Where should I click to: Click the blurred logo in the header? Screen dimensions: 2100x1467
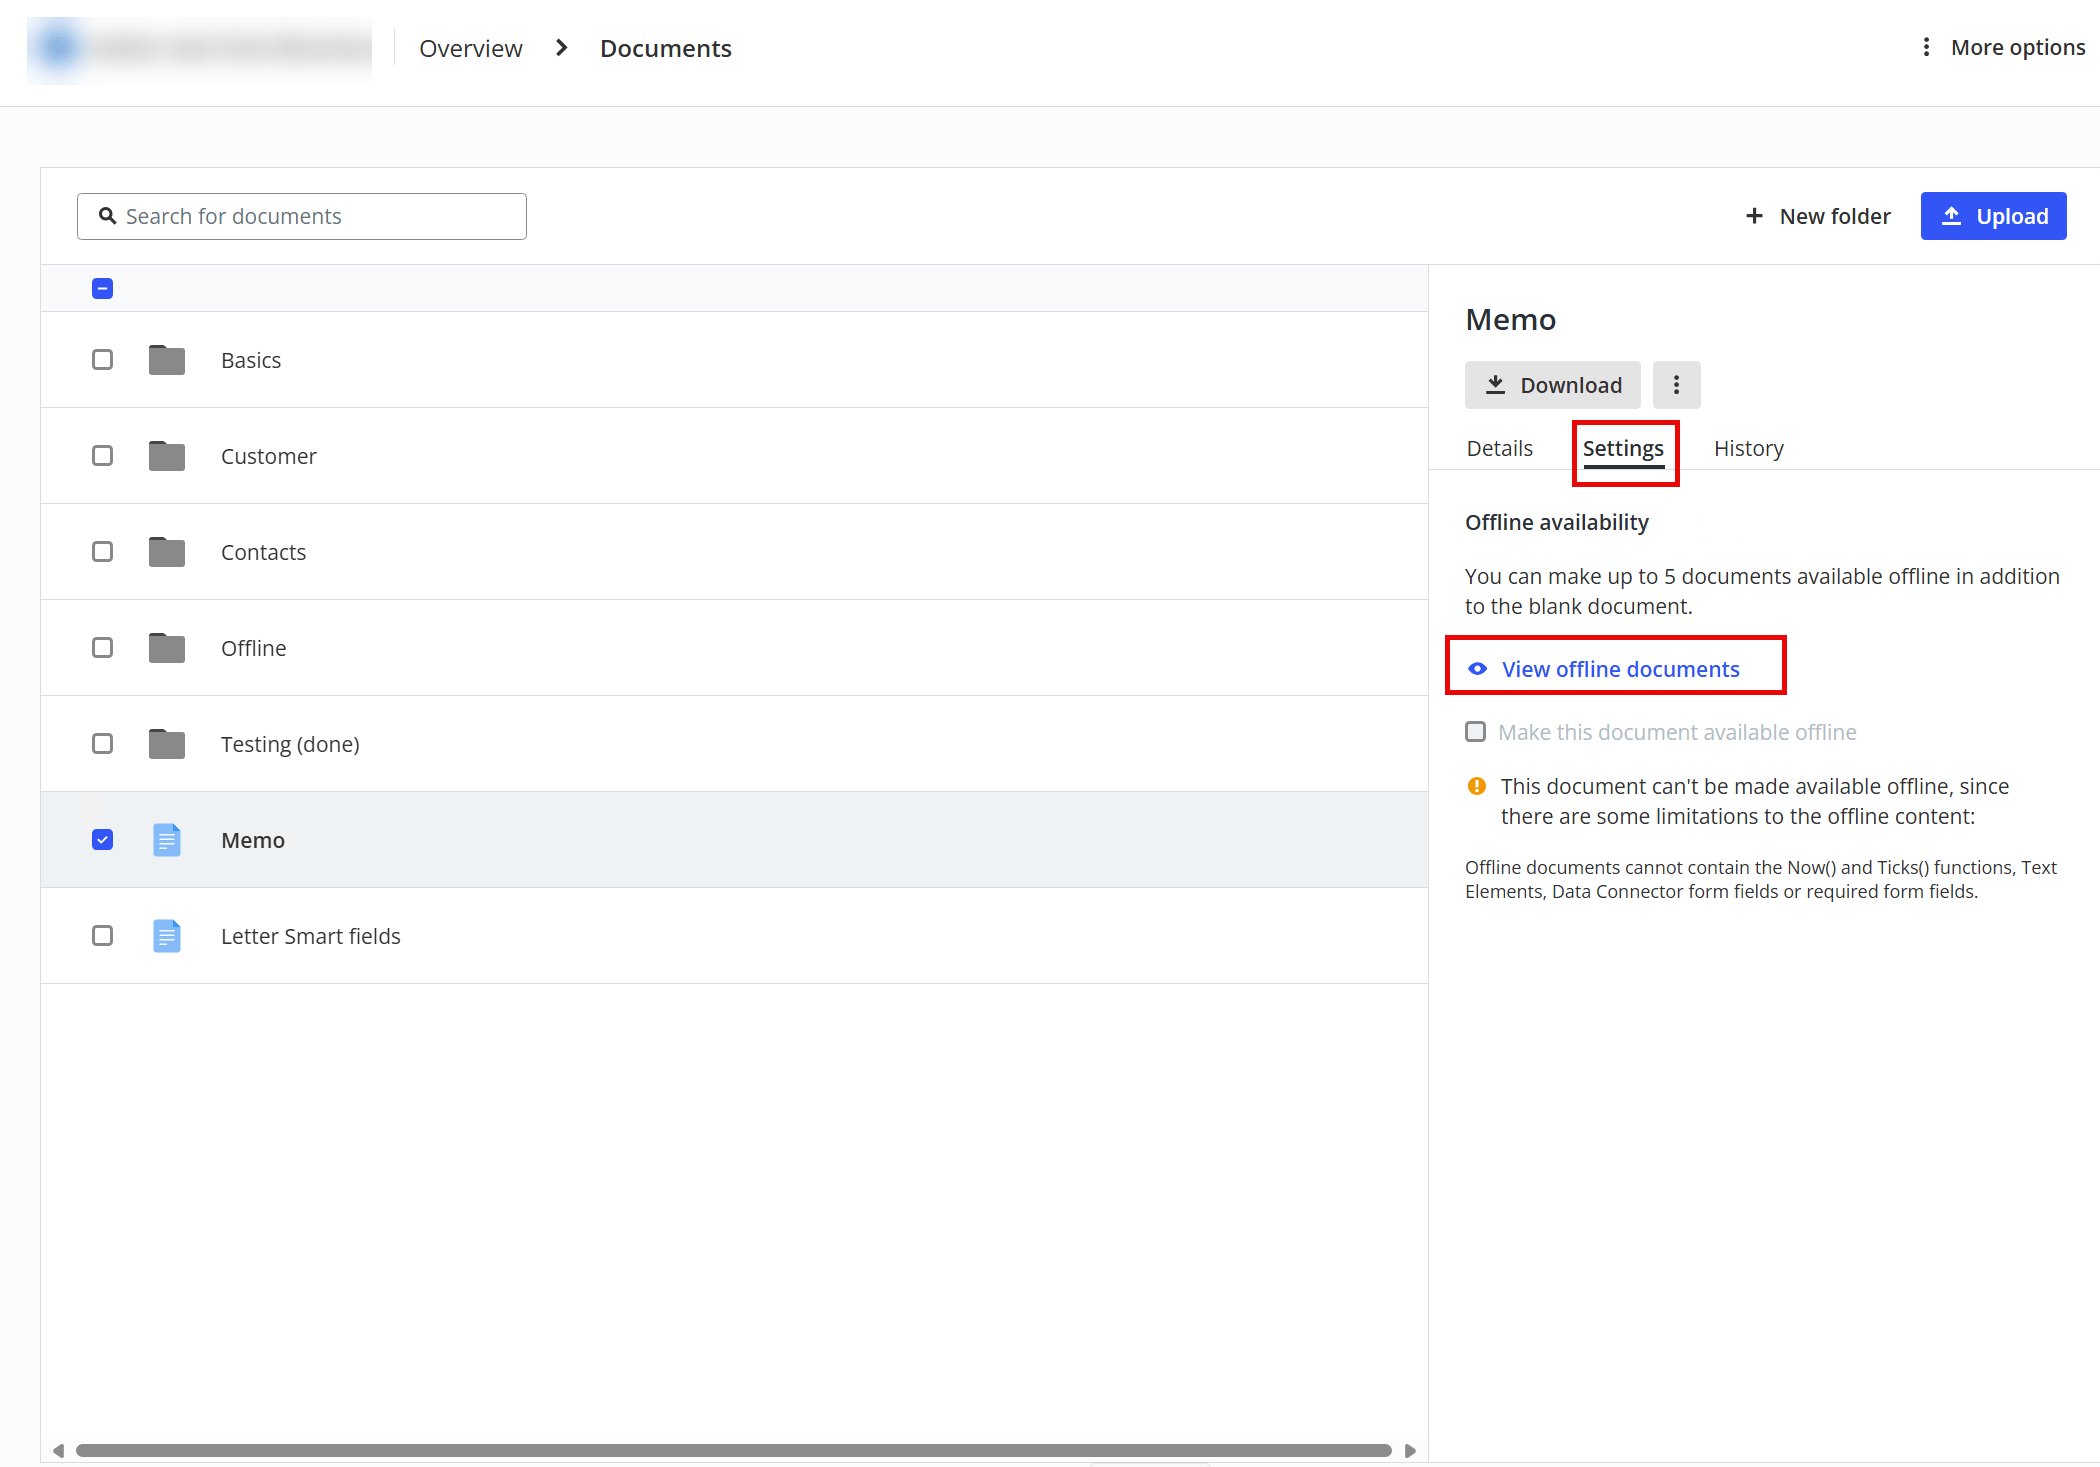tap(199, 48)
